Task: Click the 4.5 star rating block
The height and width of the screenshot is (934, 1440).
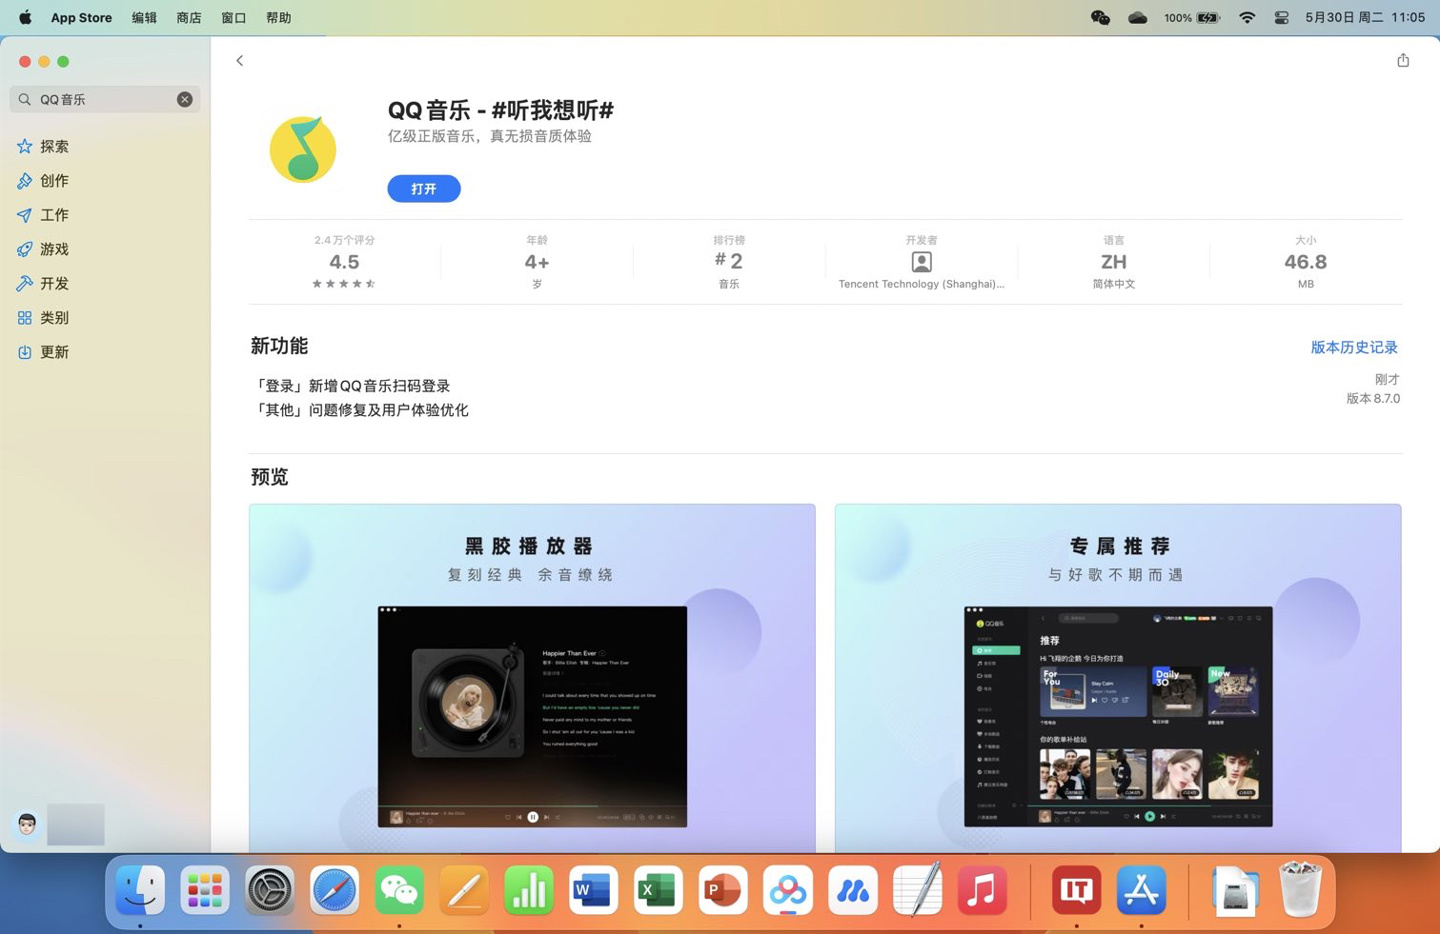Action: point(344,262)
